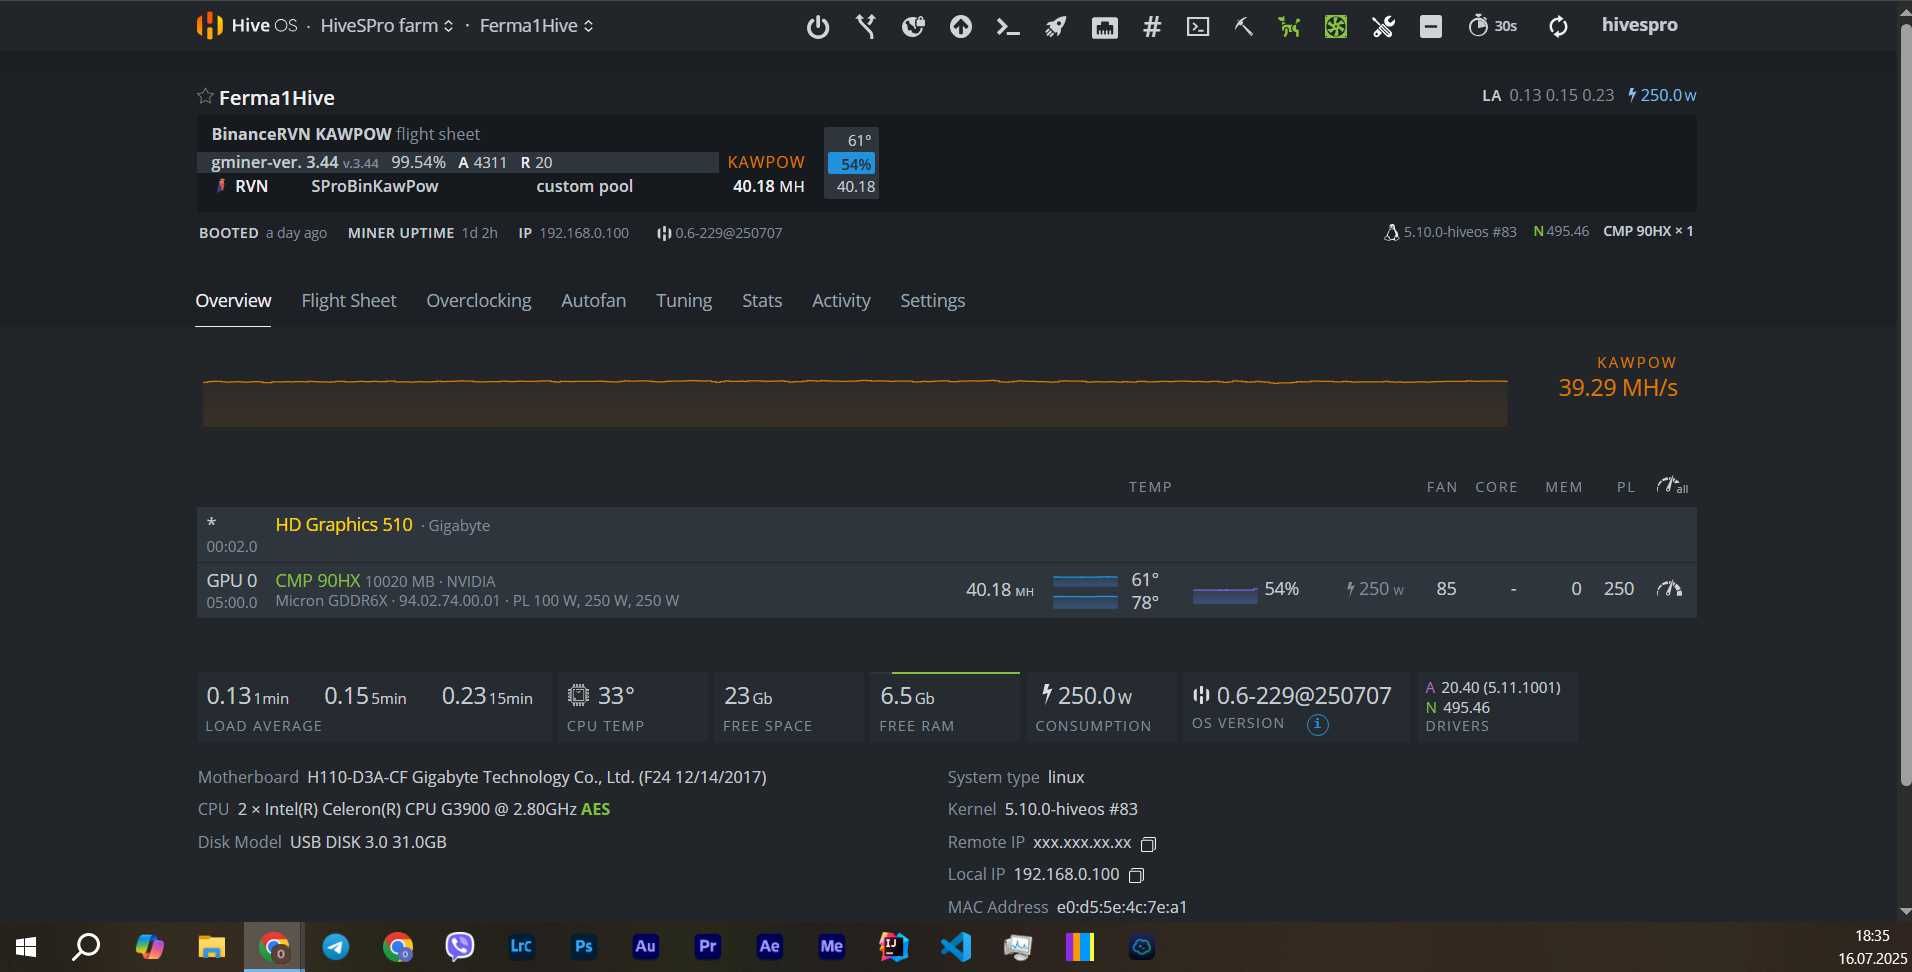Click the BinanceRVN KAWPOW flight sheet name

tap(301, 134)
